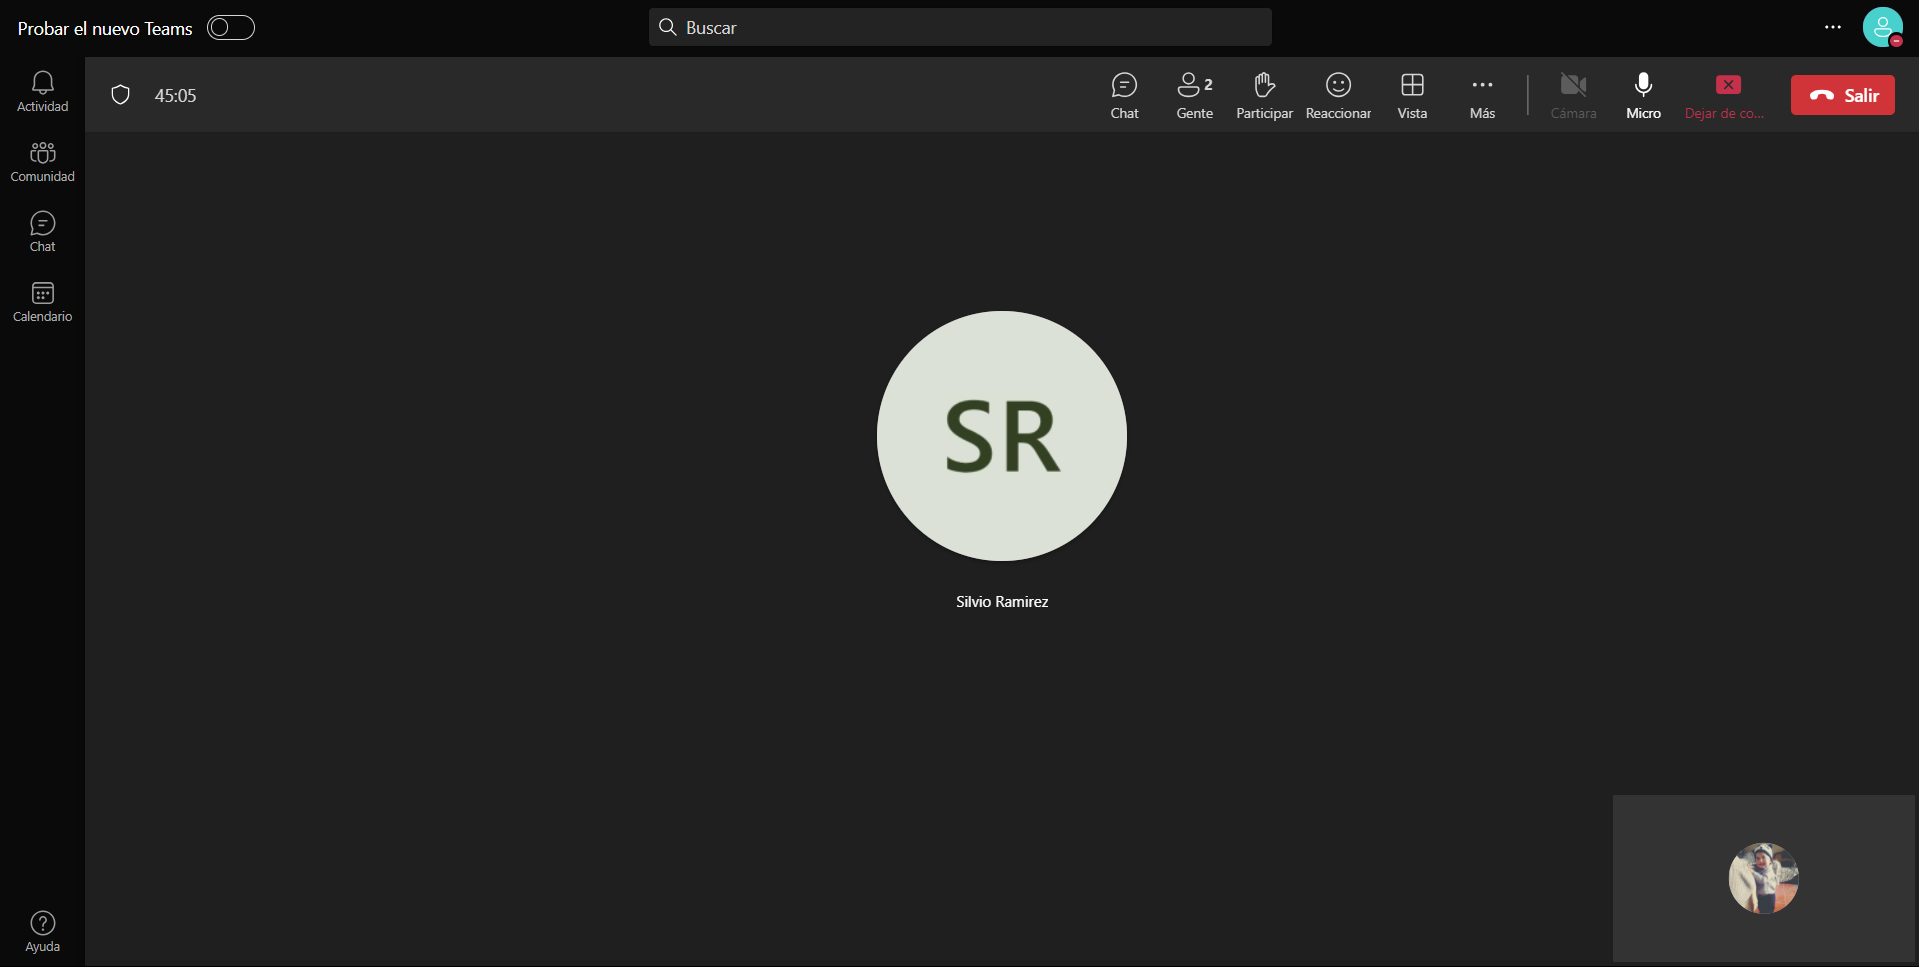1919x967 pixels.
Task: Toggle Probar el nuevo Teams switch
Action: tap(231, 28)
